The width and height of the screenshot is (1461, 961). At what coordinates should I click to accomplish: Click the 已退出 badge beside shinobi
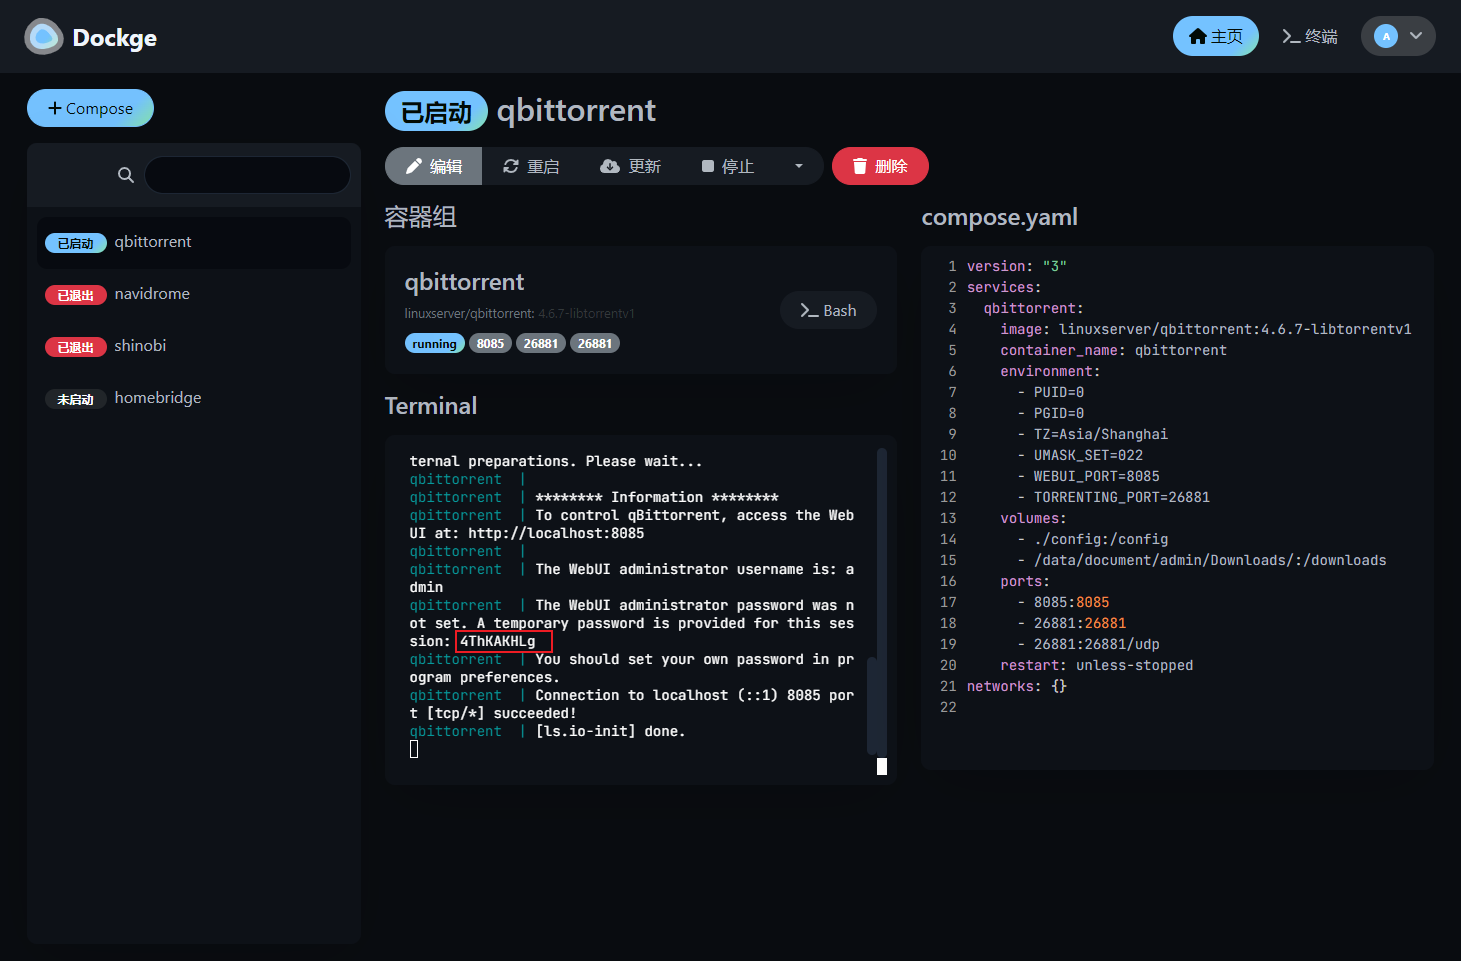[76, 347]
